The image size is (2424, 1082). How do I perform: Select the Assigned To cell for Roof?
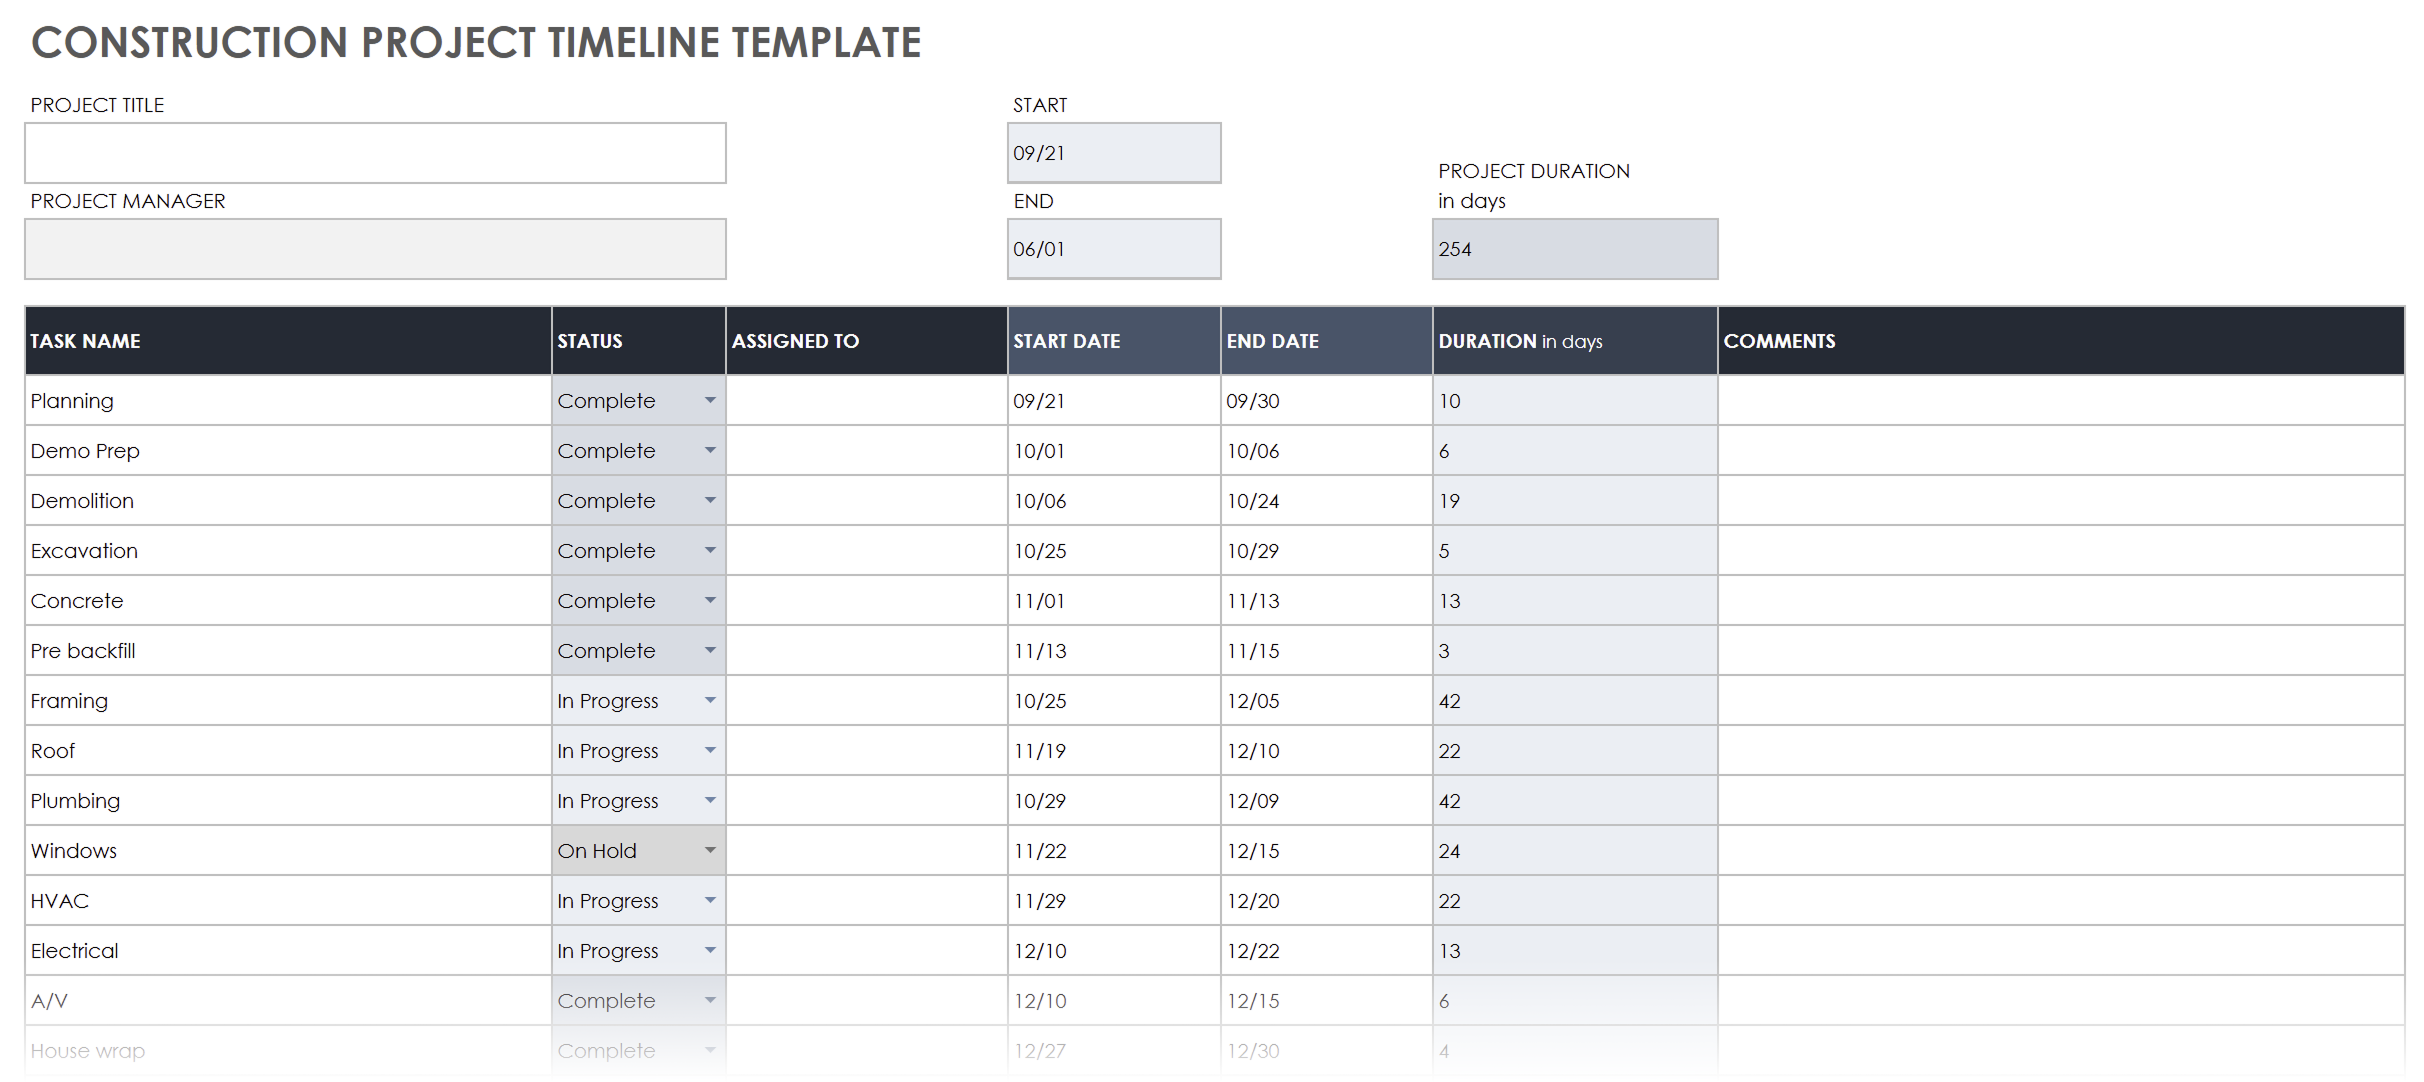867,750
